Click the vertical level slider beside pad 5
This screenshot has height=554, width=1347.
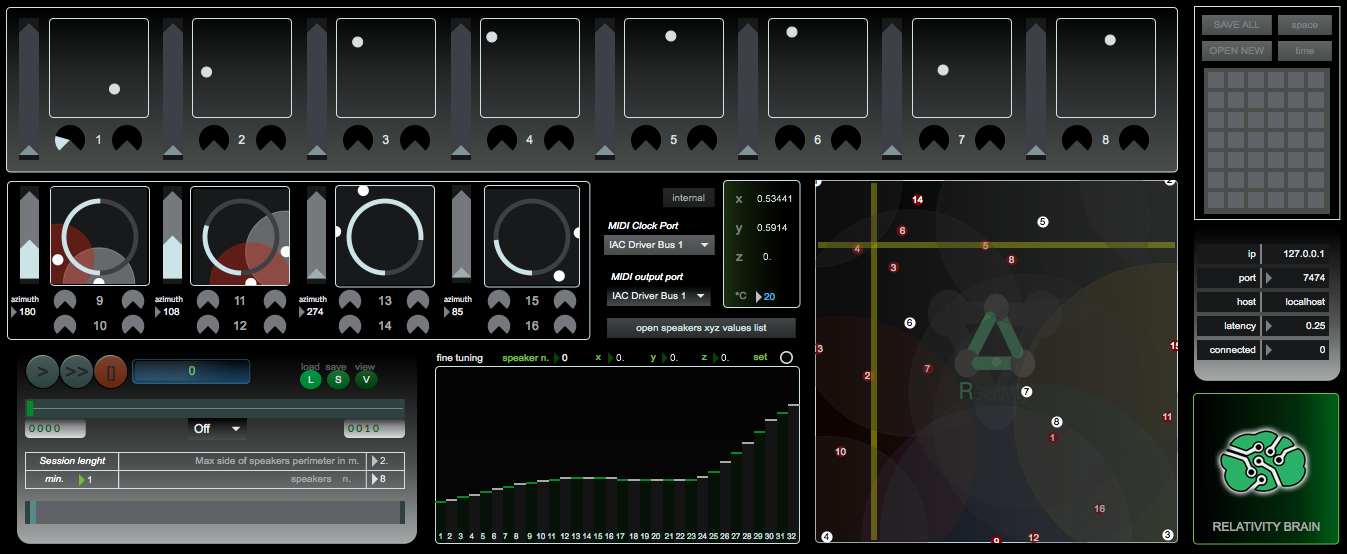605,91
